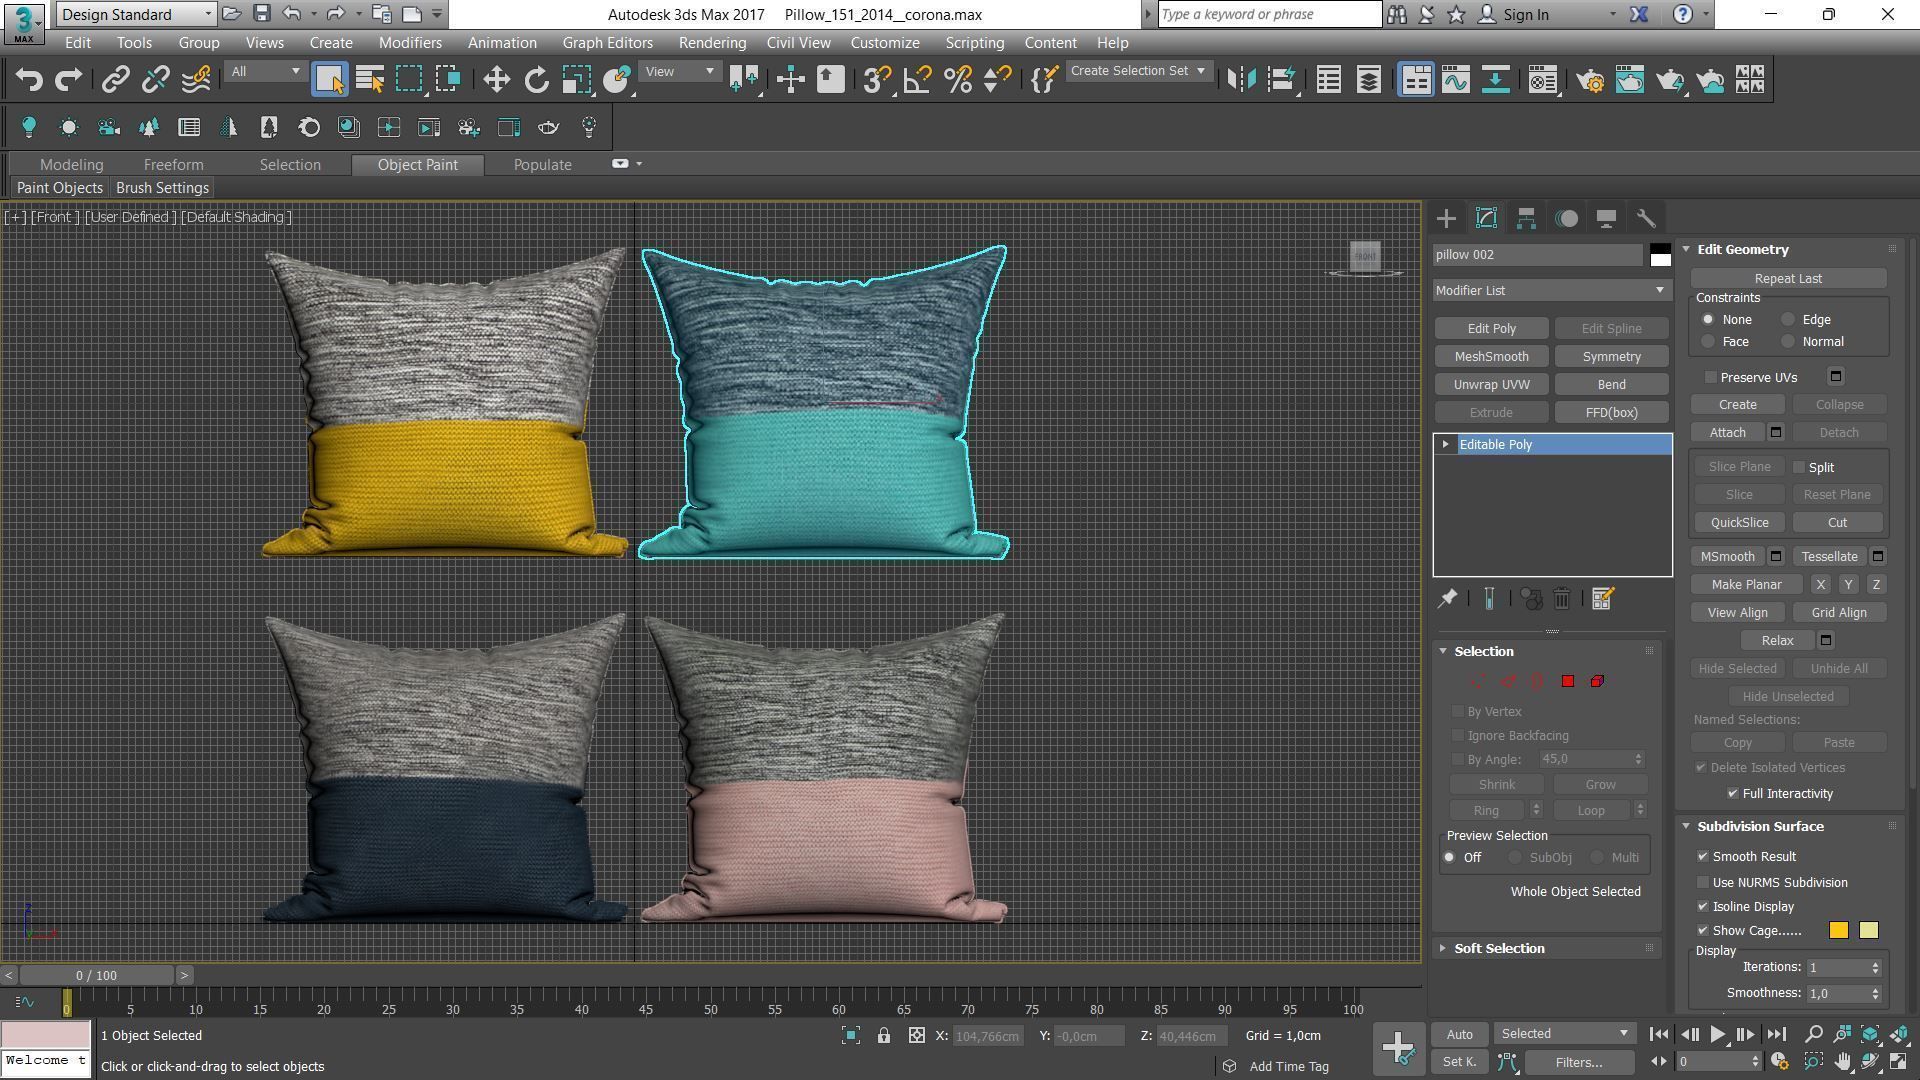This screenshot has height=1080, width=1920.
Task: Open the Utilities panel wrench icon
Action: pos(1646,218)
